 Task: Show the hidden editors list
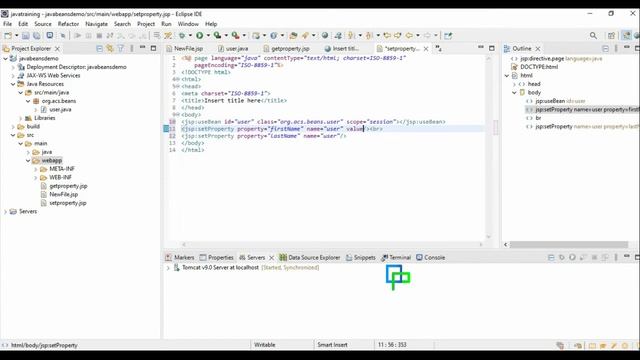pyautogui.click(x=438, y=49)
